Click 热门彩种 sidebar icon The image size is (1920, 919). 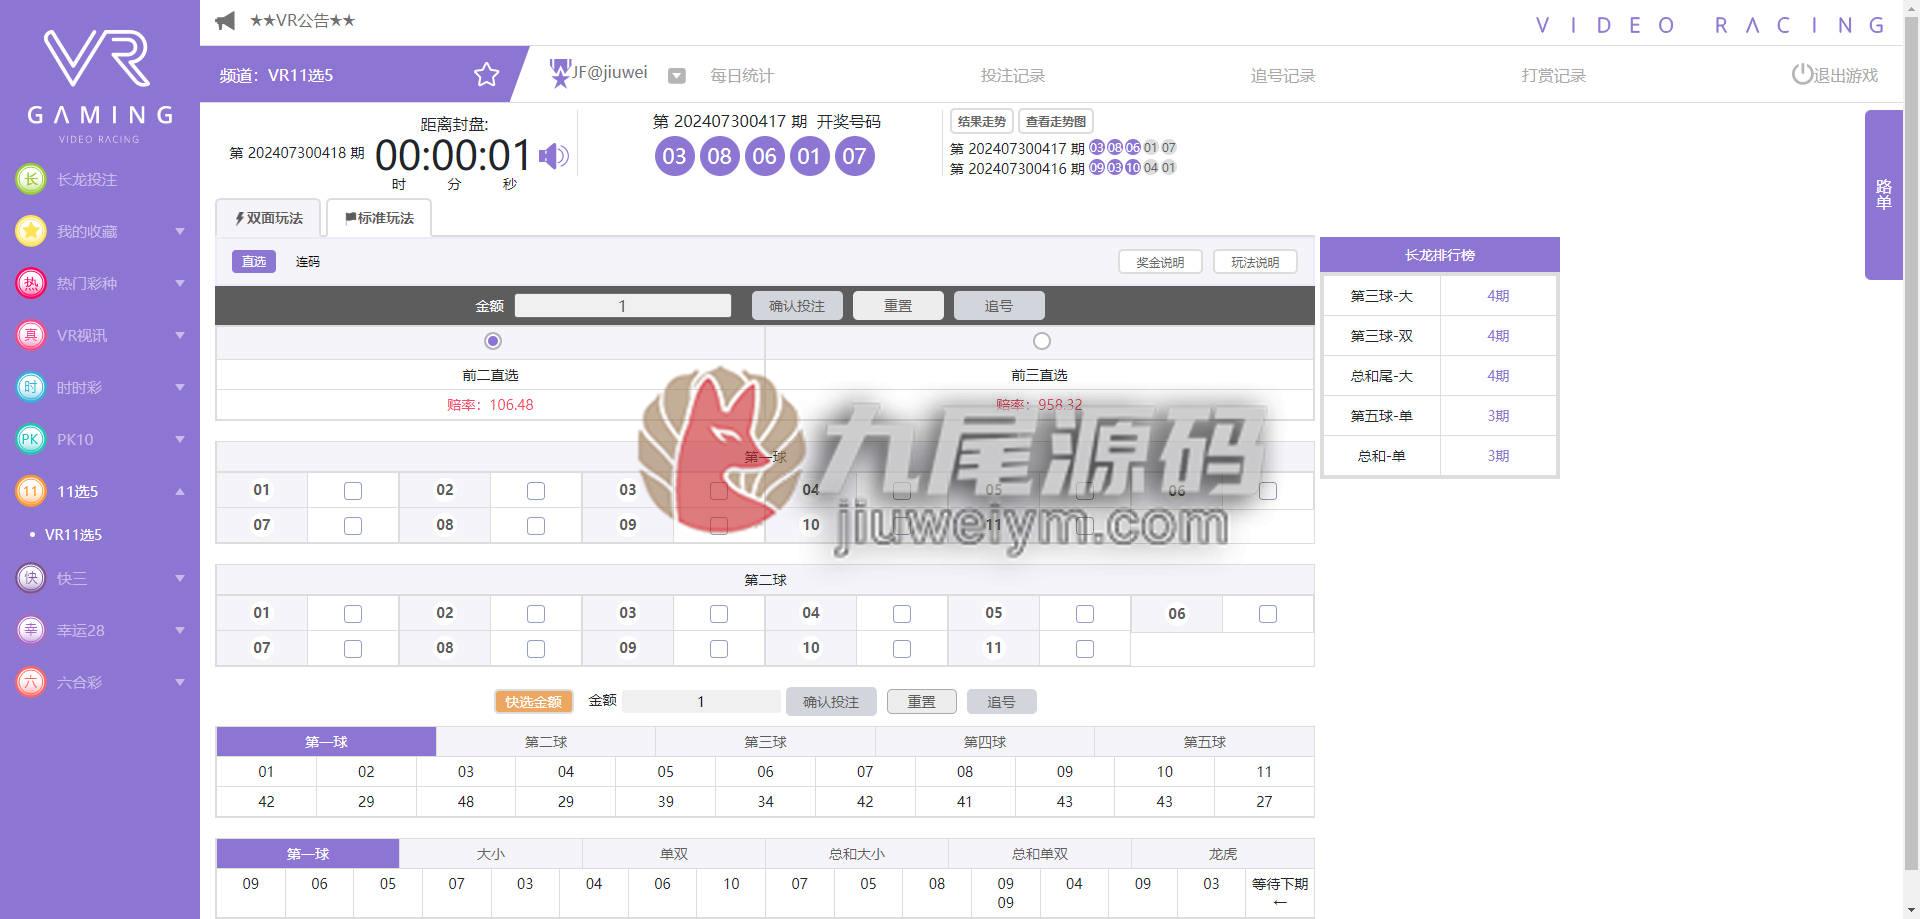pyautogui.click(x=31, y=283)
